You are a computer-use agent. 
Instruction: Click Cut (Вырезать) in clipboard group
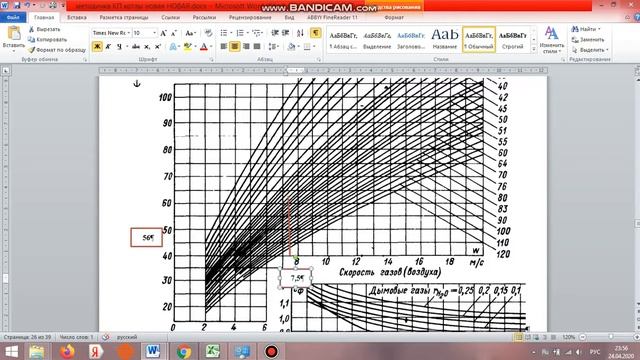tap(44, 29)
